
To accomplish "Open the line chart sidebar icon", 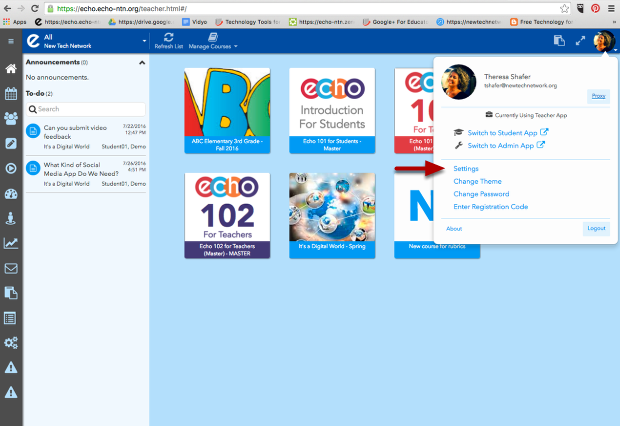I will click(x=11, y=243).
